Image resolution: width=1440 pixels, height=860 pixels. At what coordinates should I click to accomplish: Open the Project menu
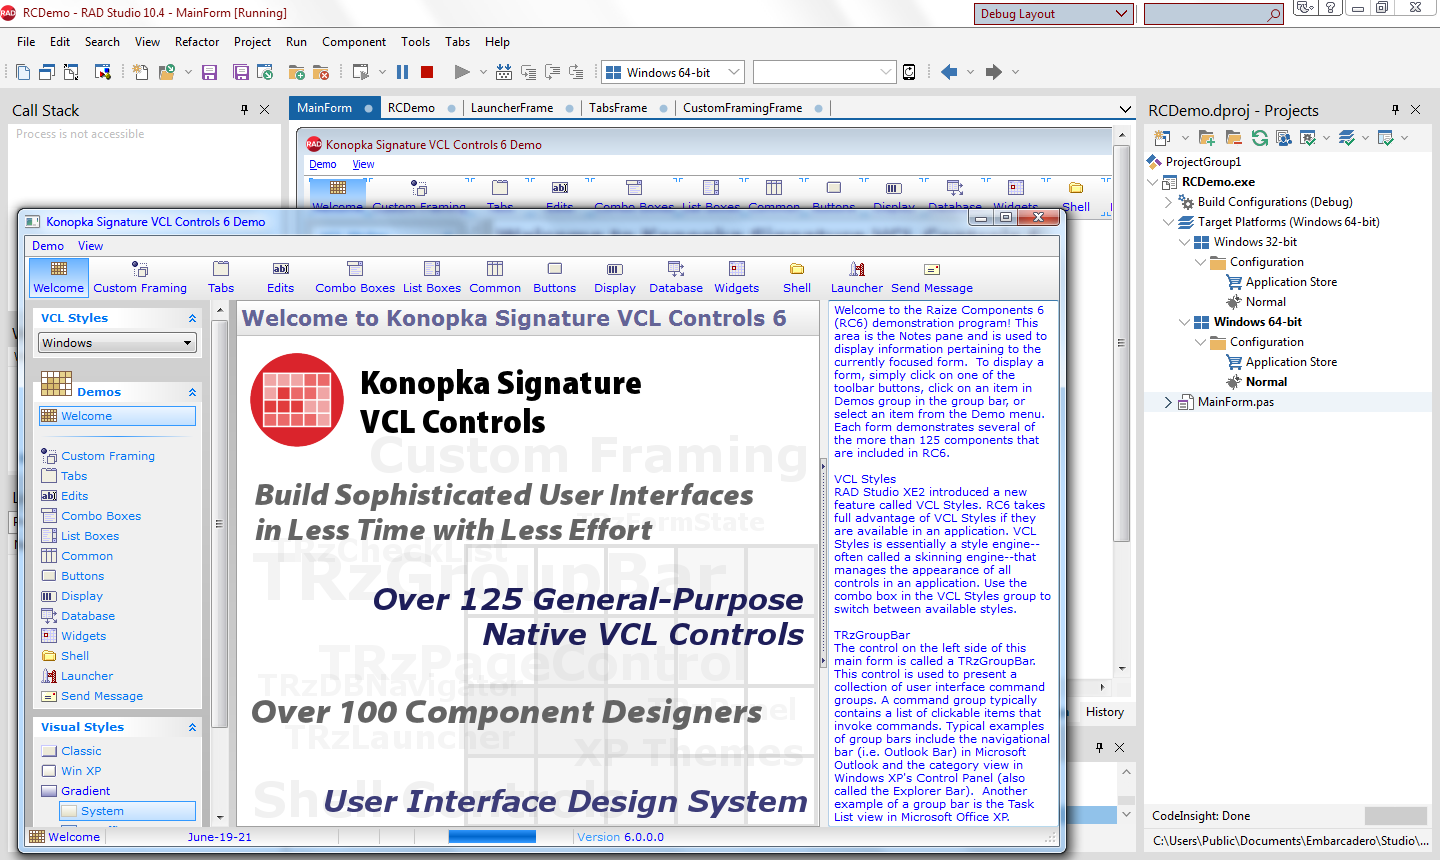252,42
